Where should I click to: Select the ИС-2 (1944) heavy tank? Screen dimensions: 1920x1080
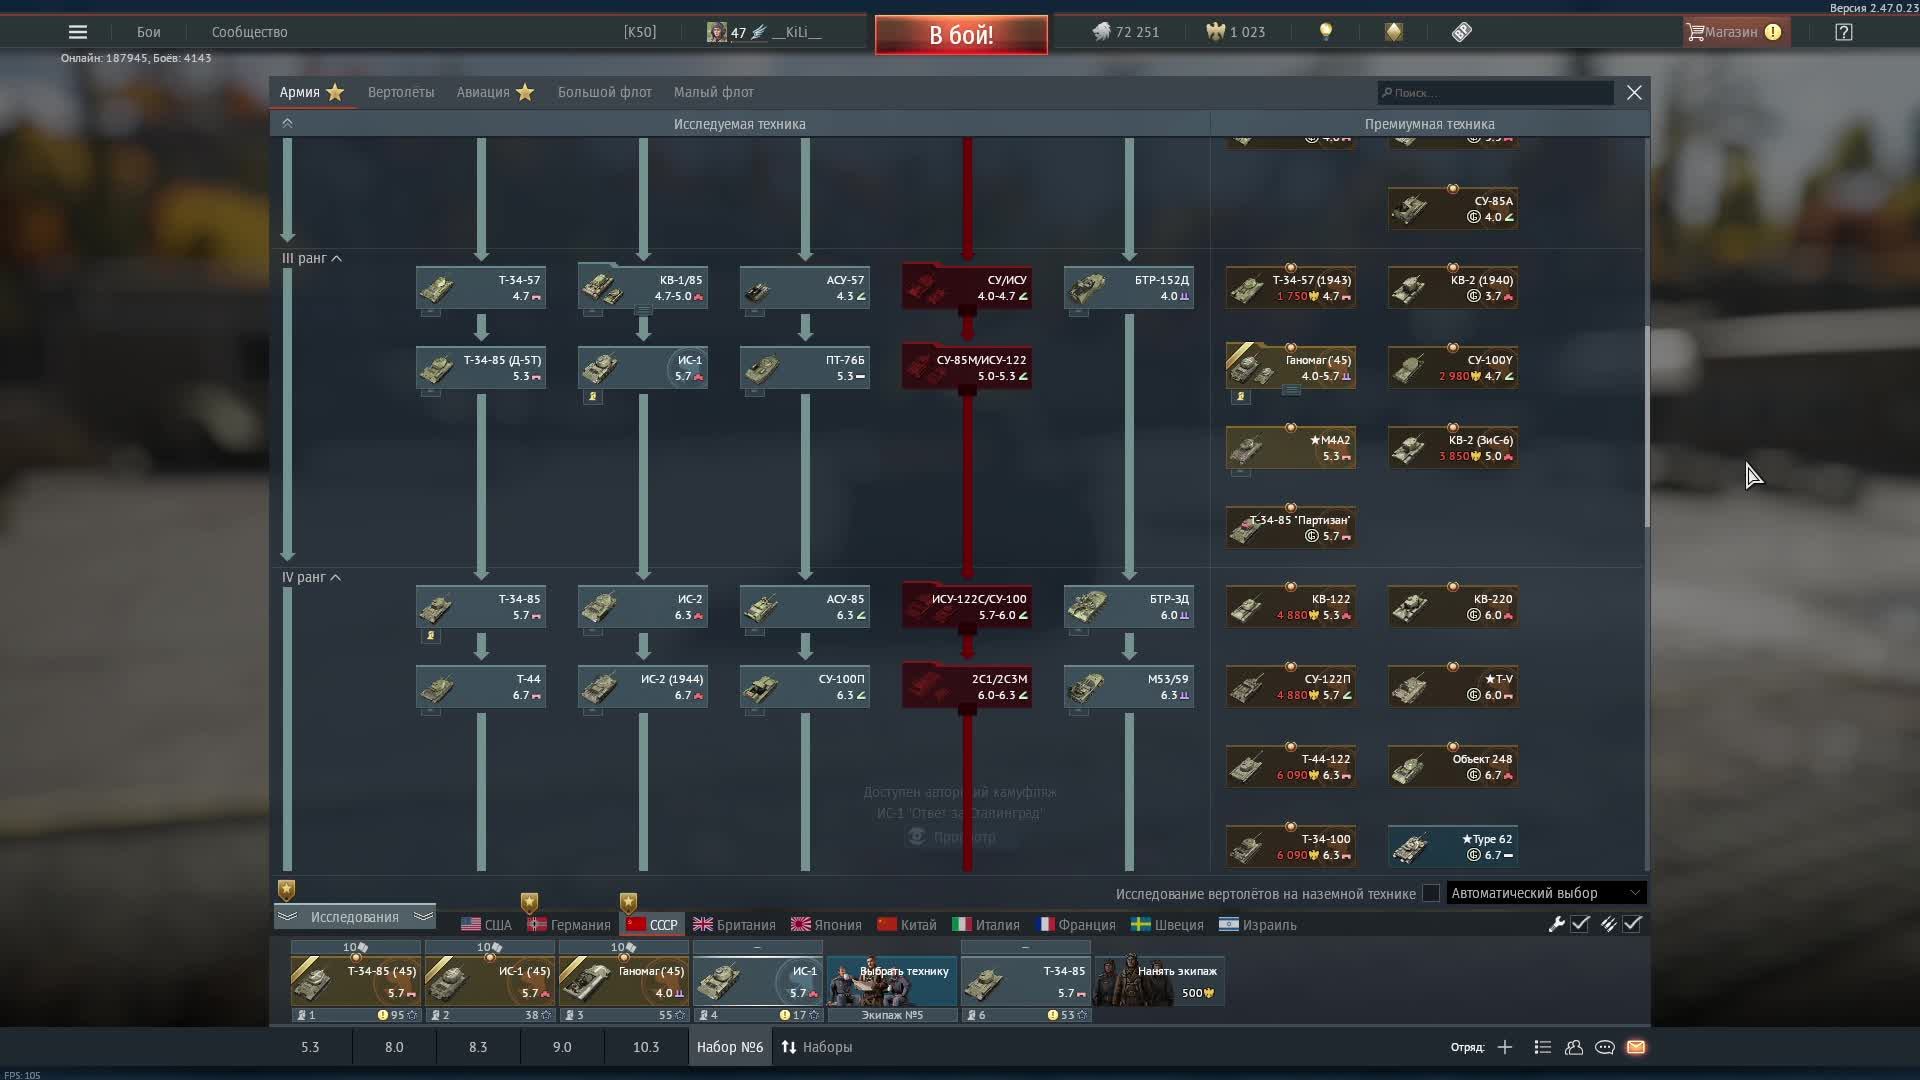(643, 687)
